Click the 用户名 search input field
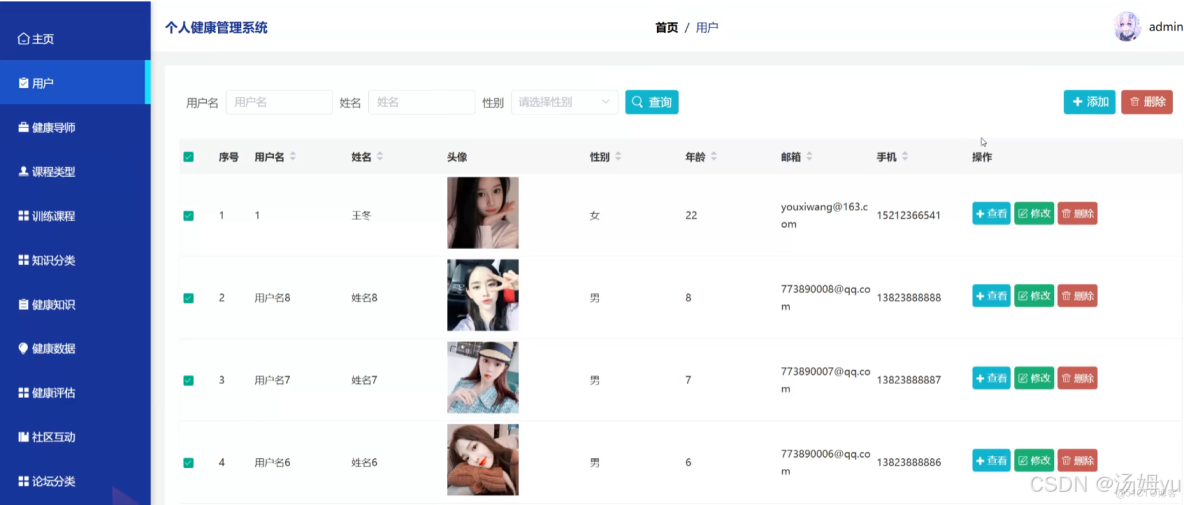This screenshot has width=1184, height=505. pos(279,102)
